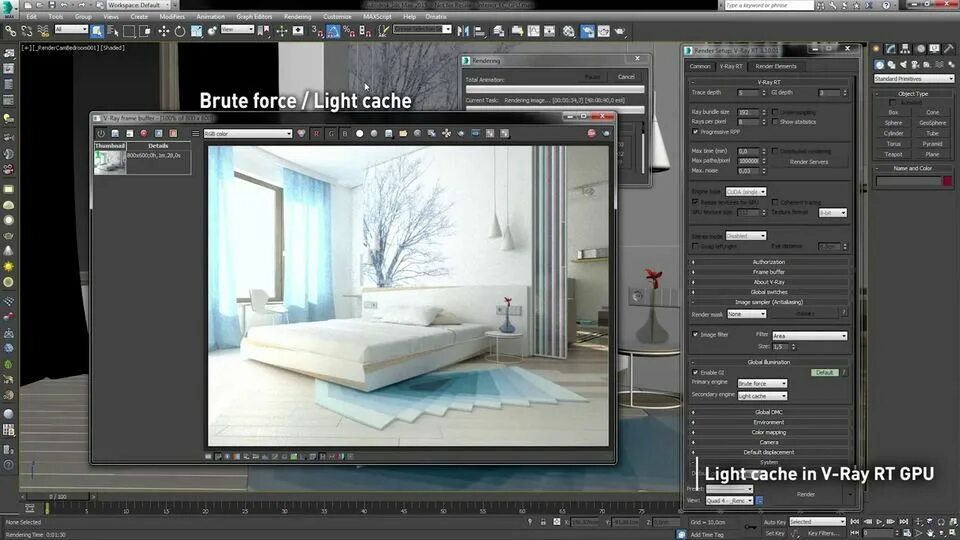The image size is (960, 540).
Task: Select the Rotate tool in main toolbar
Action: tap(179, 31)
